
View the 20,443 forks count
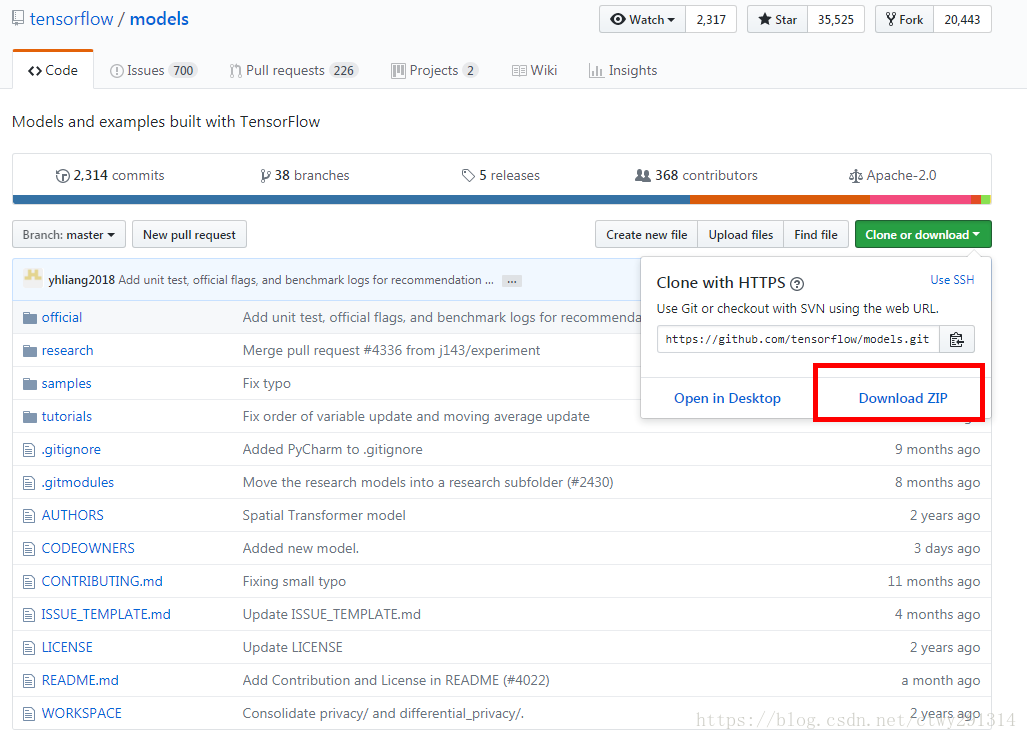coord(962,20)
